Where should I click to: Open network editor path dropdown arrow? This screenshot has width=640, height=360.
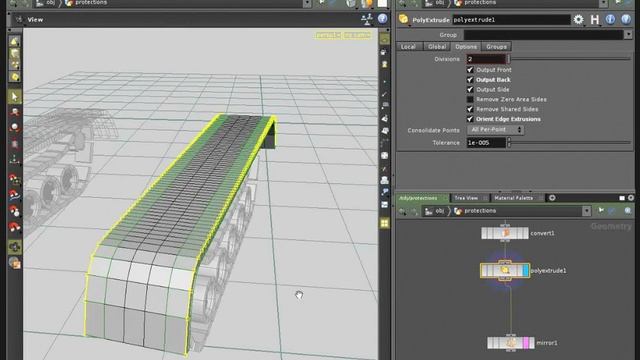586,211
